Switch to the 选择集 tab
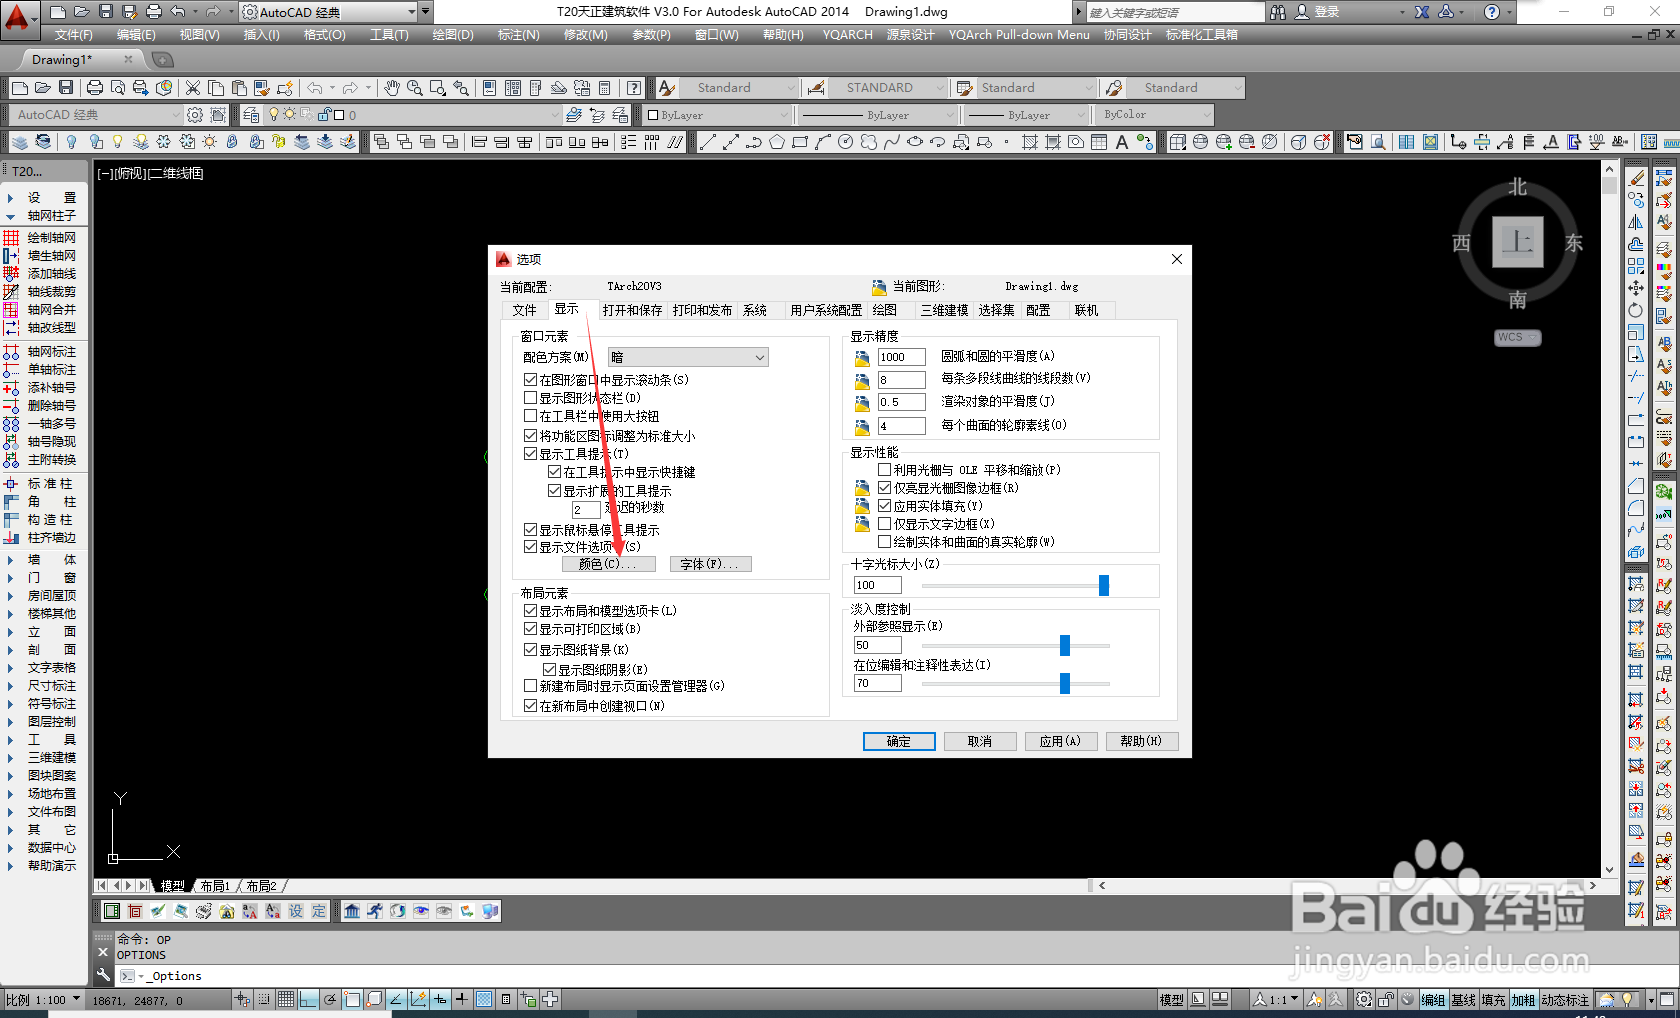This screenshot has width=1680, height=1018. (x=996, y=310)
